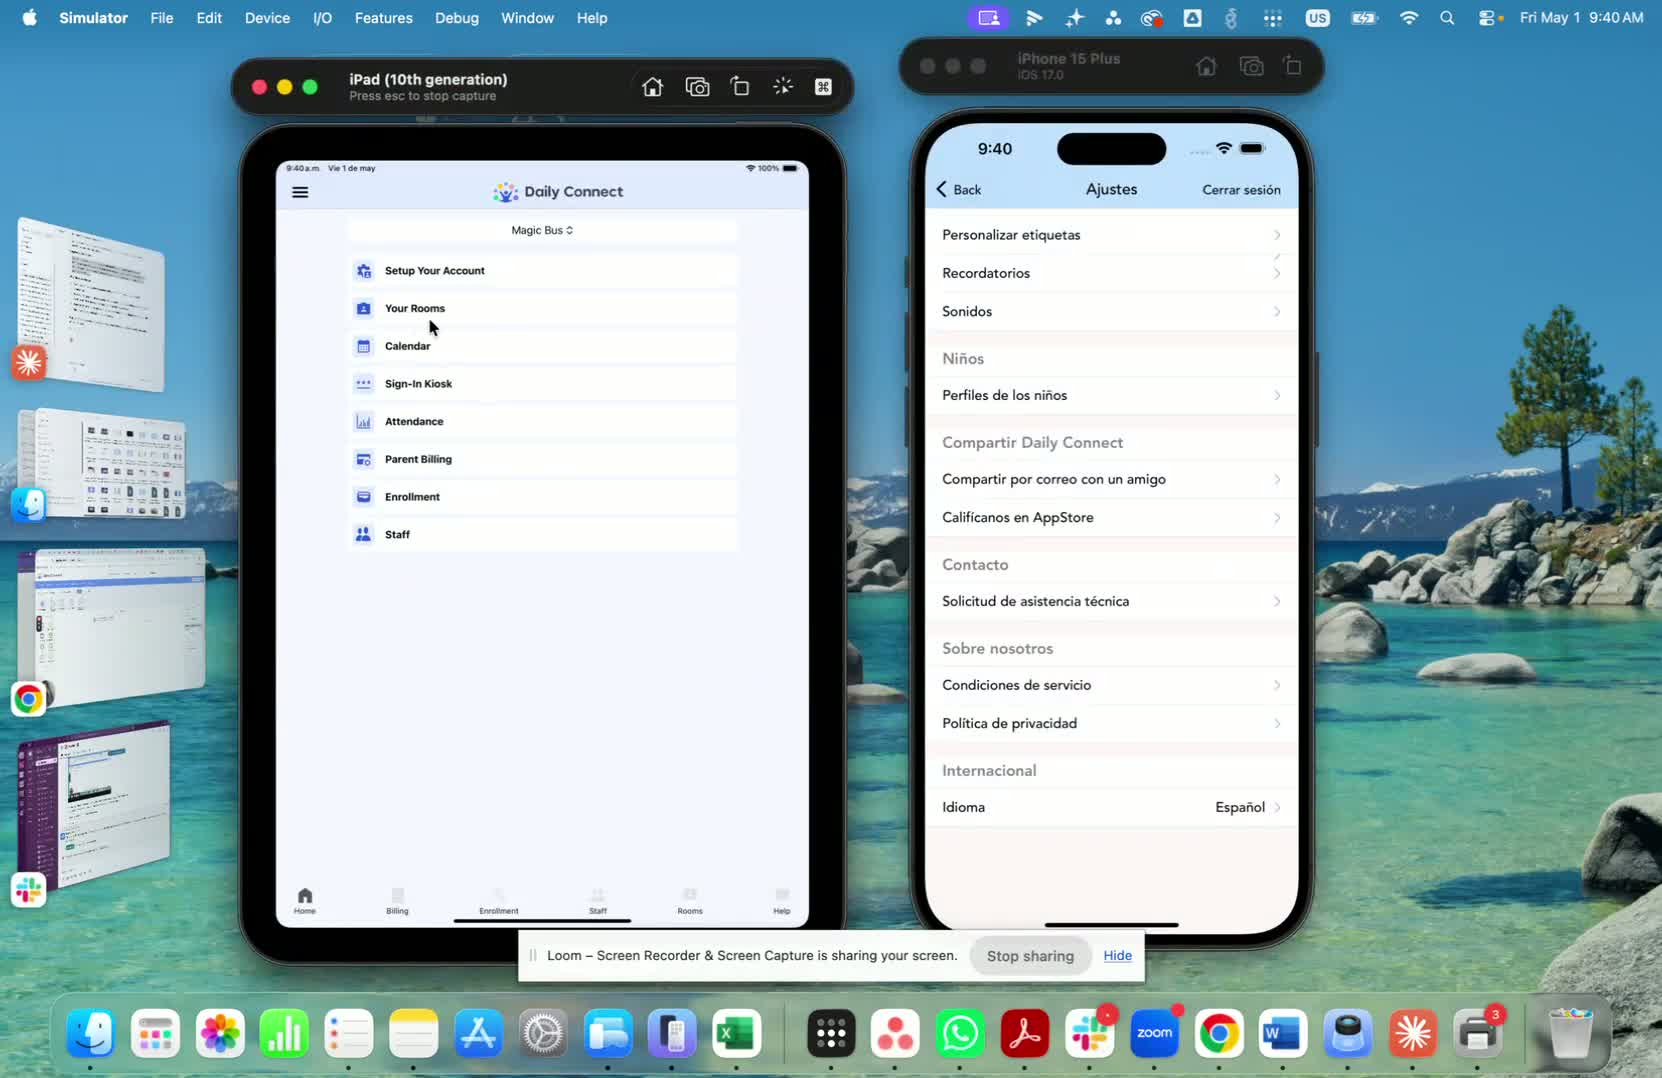
Task: Open Sonidos via its chevron
Action: tap(1277, 311)
